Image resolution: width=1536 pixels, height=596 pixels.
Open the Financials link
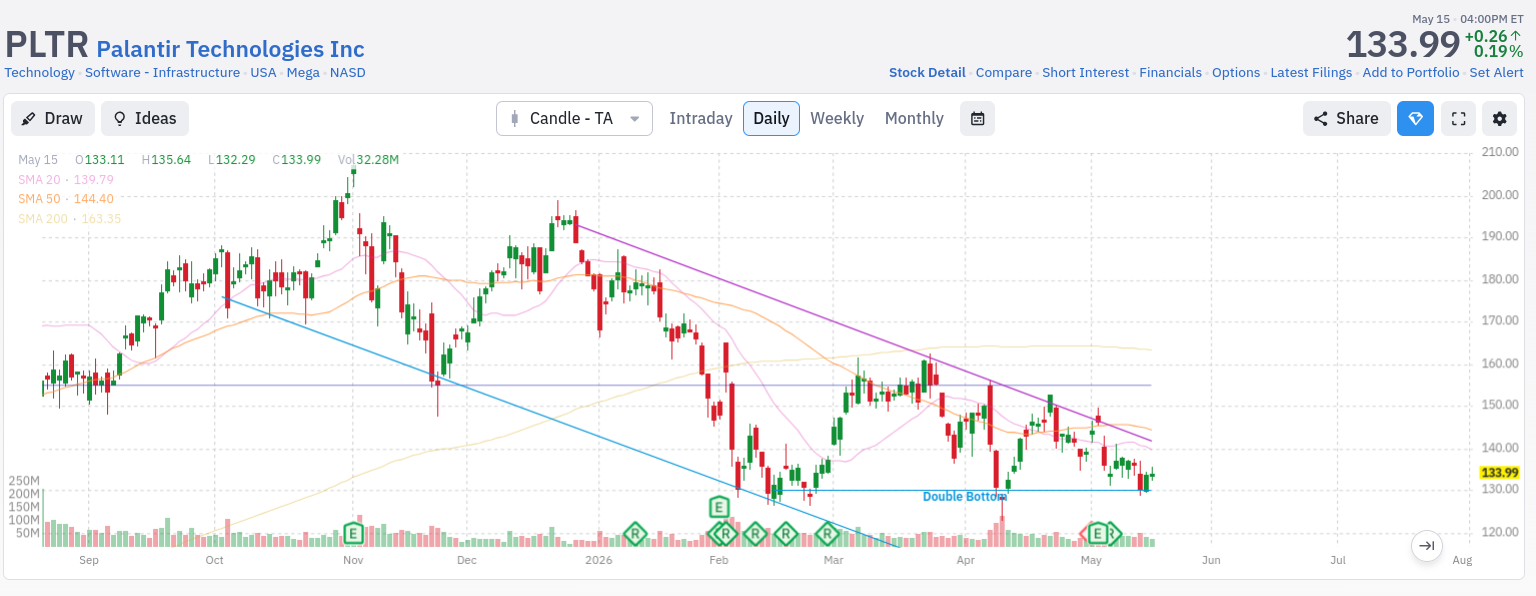tap(1170, 73)
